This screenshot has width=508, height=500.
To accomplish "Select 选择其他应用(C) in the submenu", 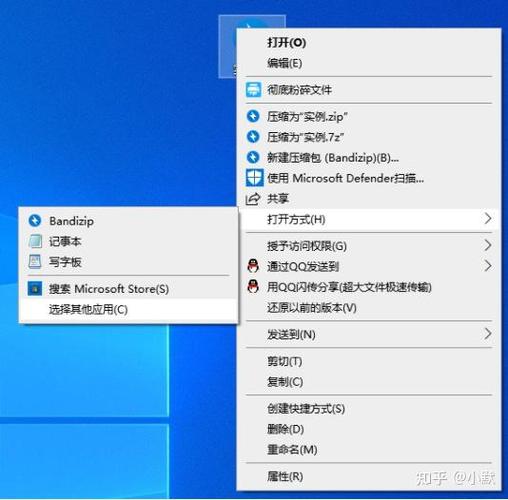I will (129, 309).
